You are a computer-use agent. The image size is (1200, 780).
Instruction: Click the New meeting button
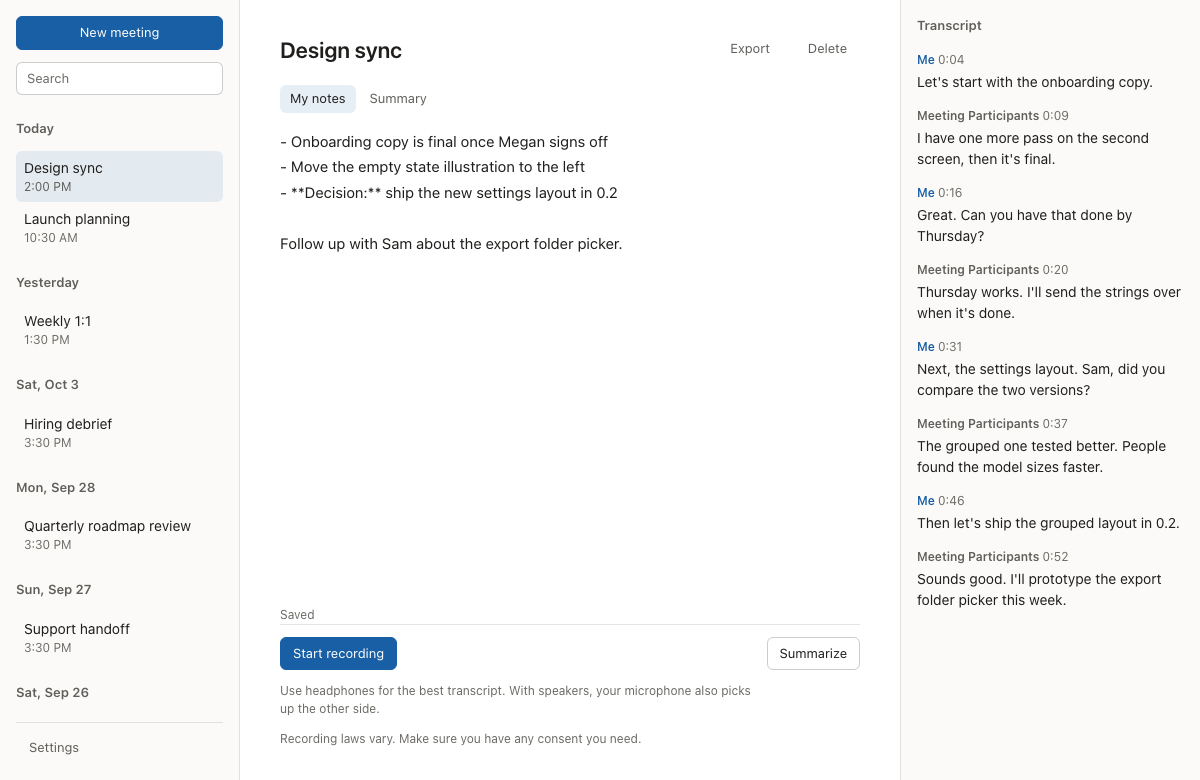[x=119, y=33]
